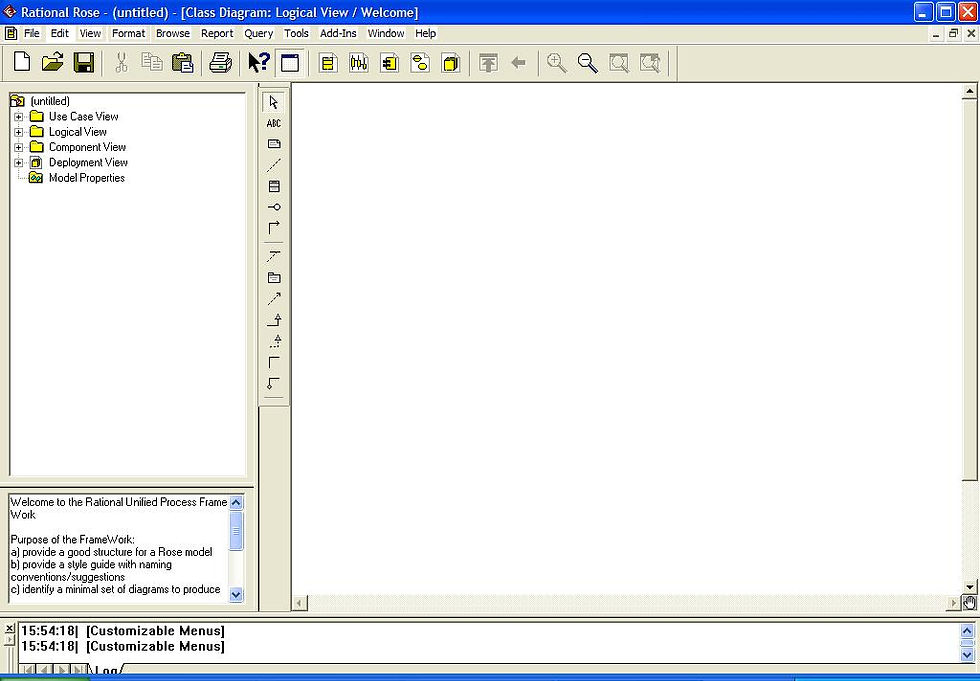Viewport: 980px width, 681px height.
Task: Open the Report menu
Action: coord(217,34)
